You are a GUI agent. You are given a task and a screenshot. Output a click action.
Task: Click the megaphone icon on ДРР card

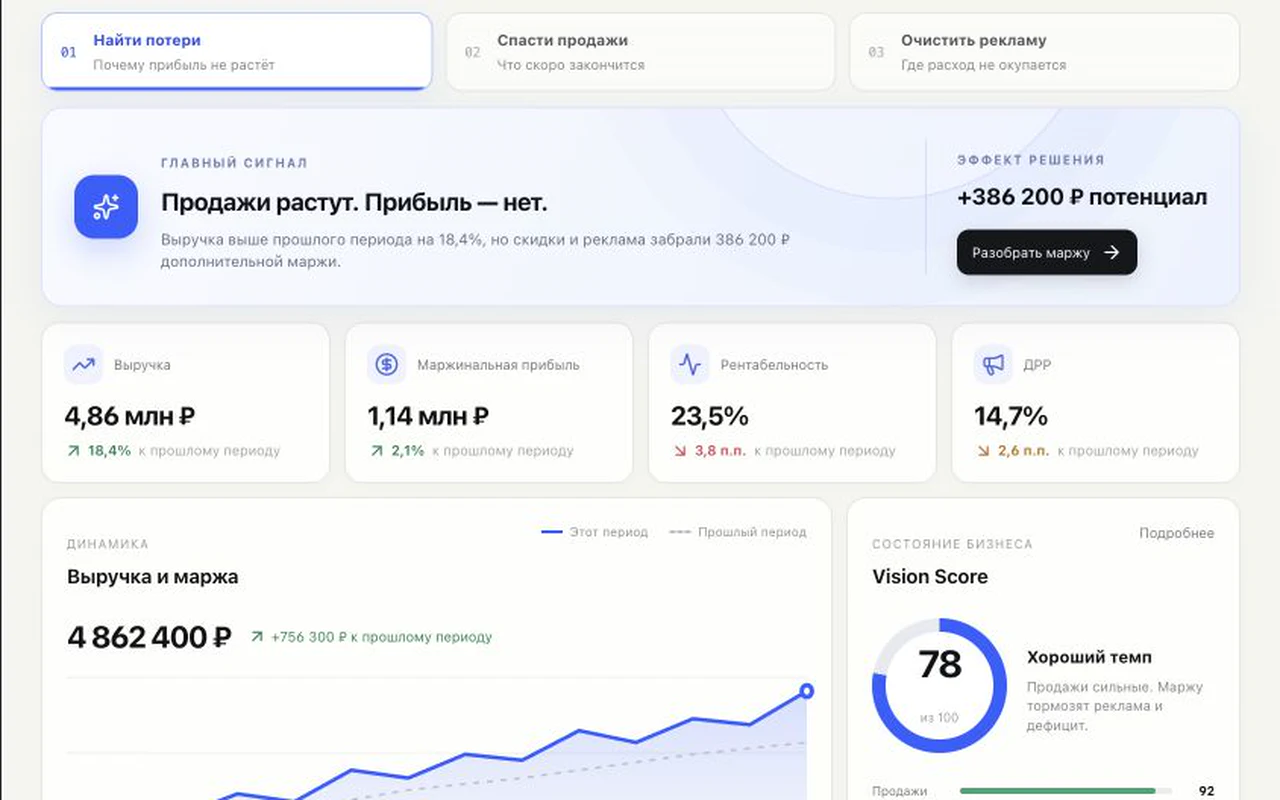(x=993, y=365)
